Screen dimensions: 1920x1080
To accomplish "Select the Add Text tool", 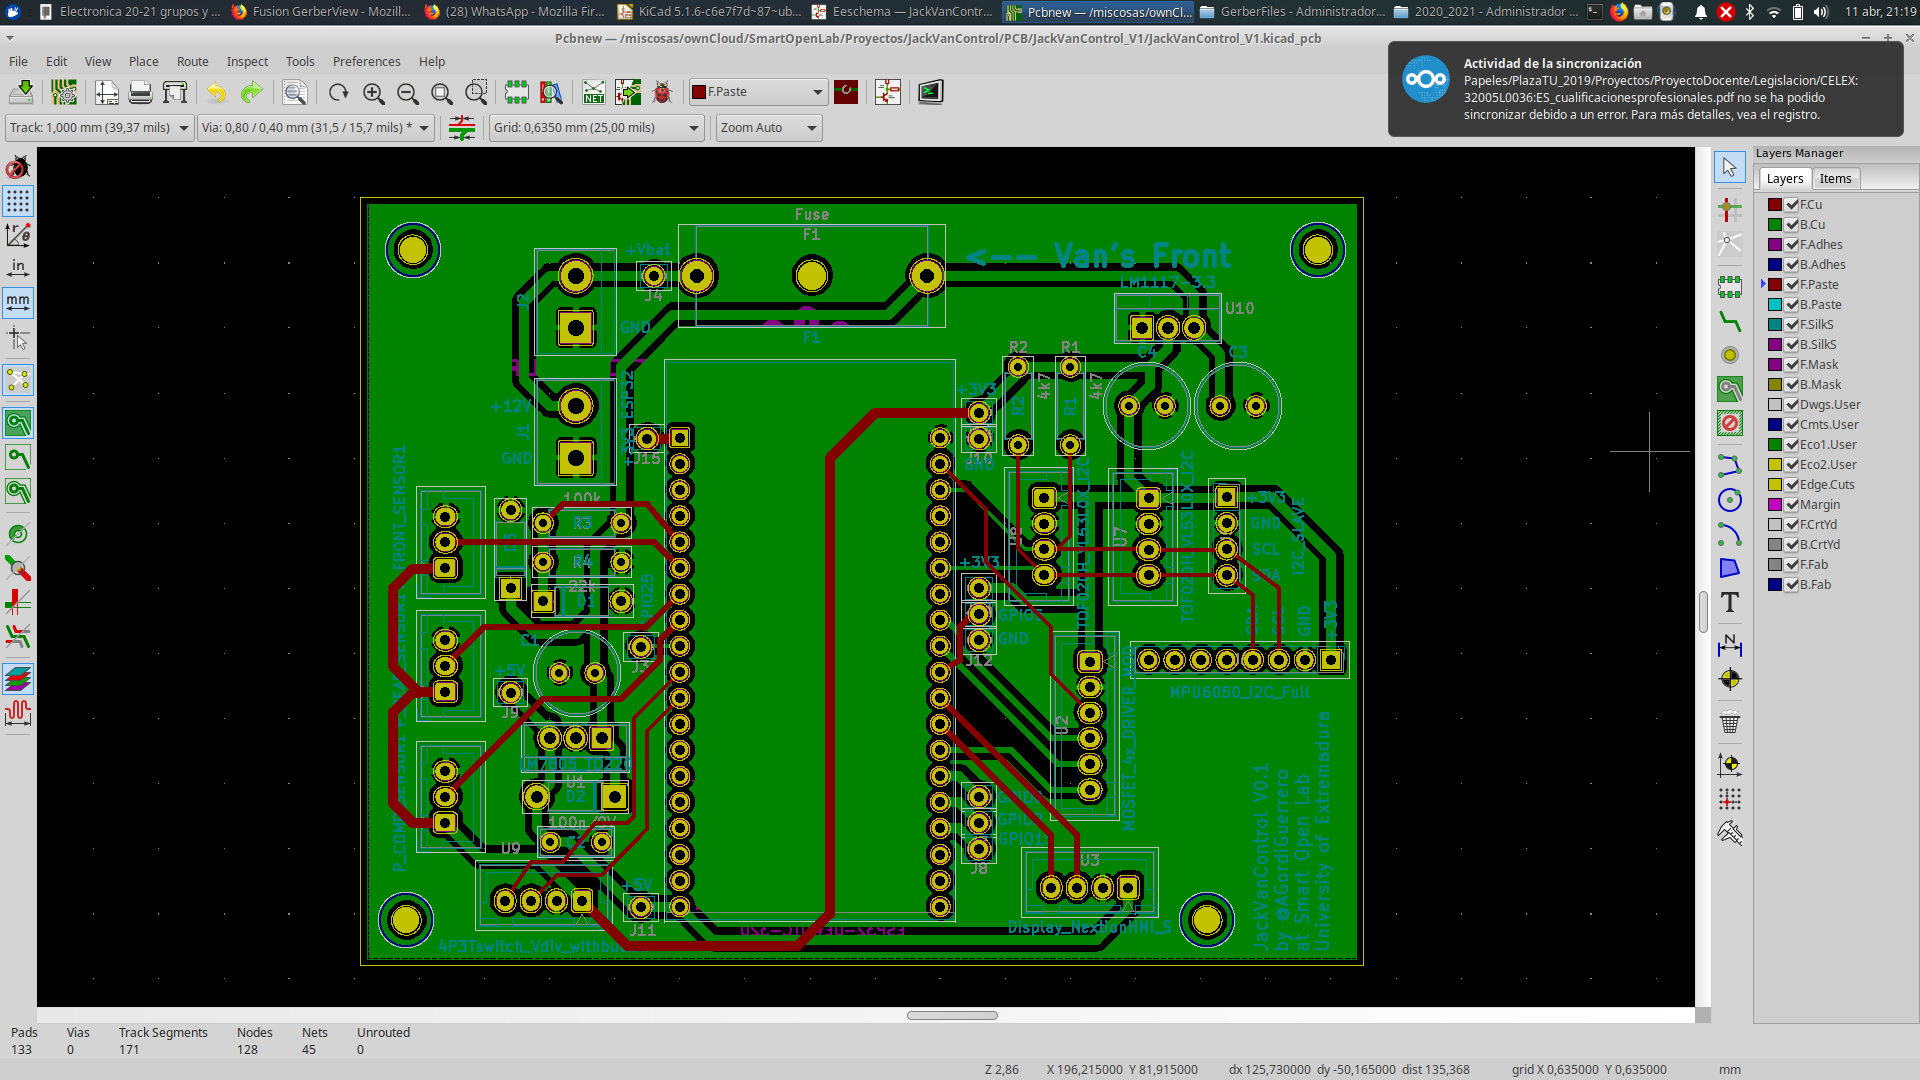I will coord(1729,602).
